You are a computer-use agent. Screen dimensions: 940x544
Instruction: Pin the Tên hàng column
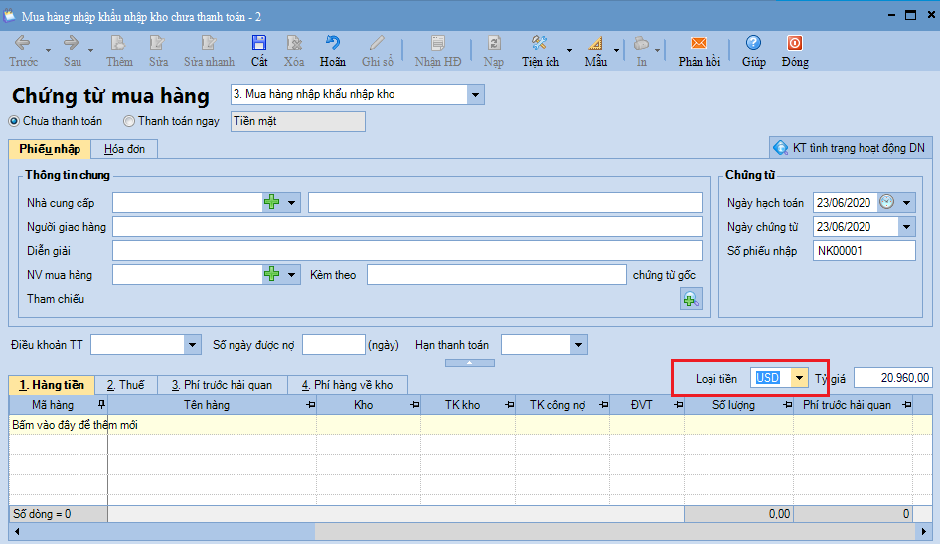coord(310,405)
